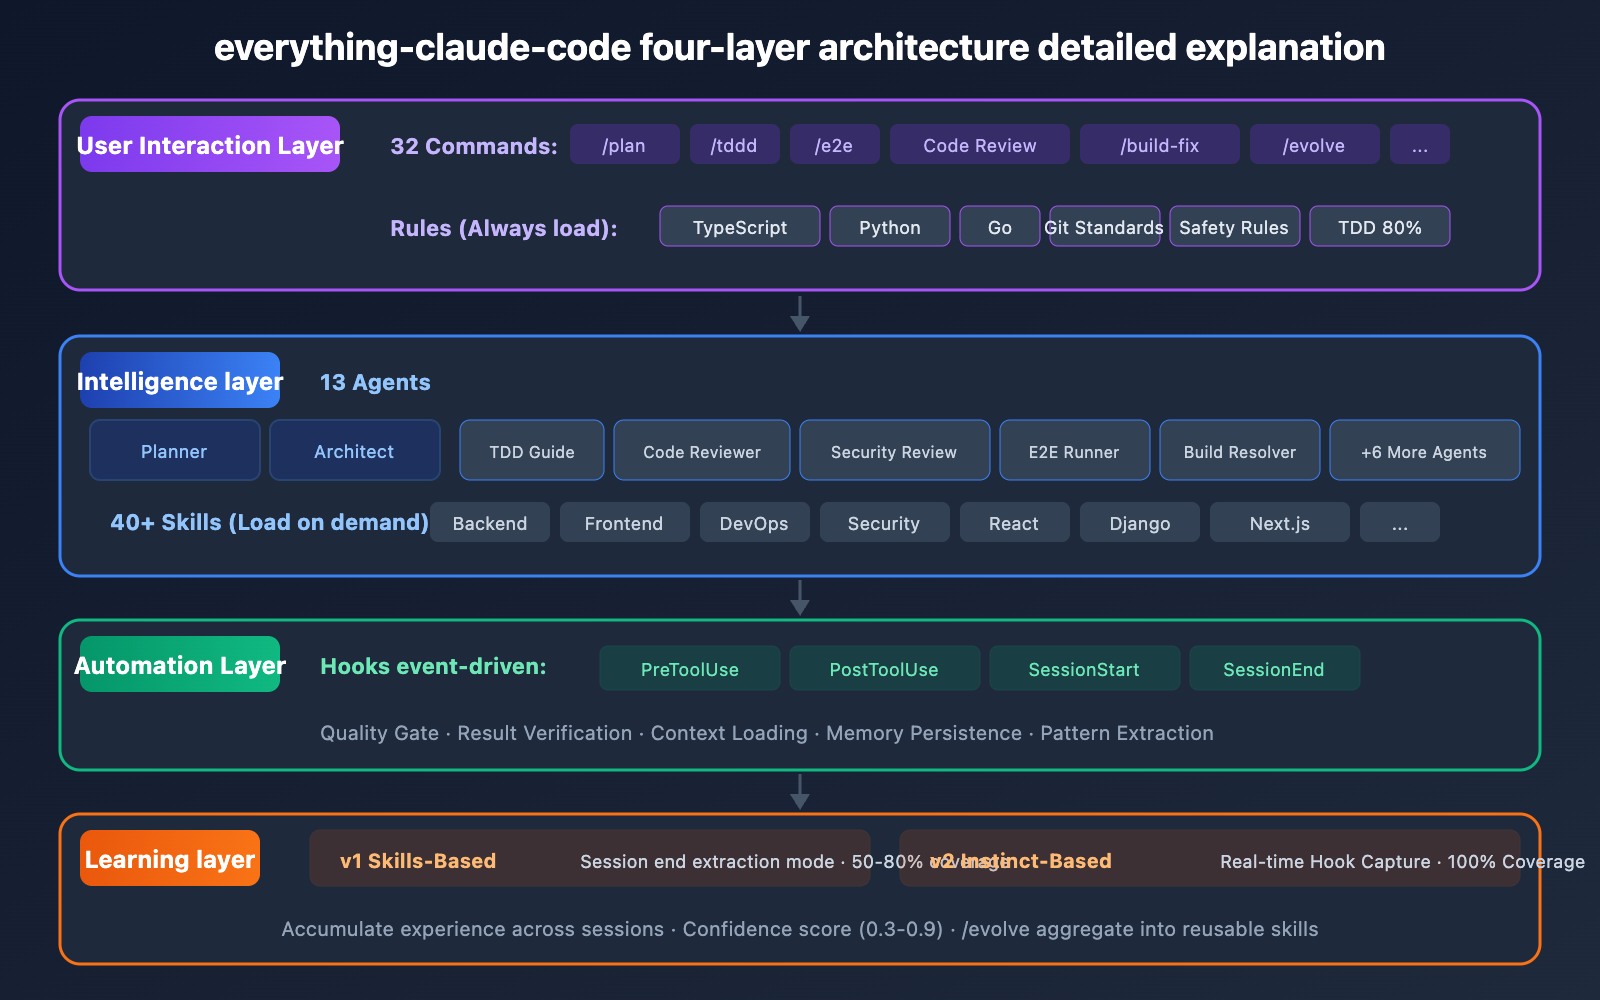The width and height of the screenshot is (1600, 1000).
Task: Click the Code Reviewer agent
Action: point(701,450)
